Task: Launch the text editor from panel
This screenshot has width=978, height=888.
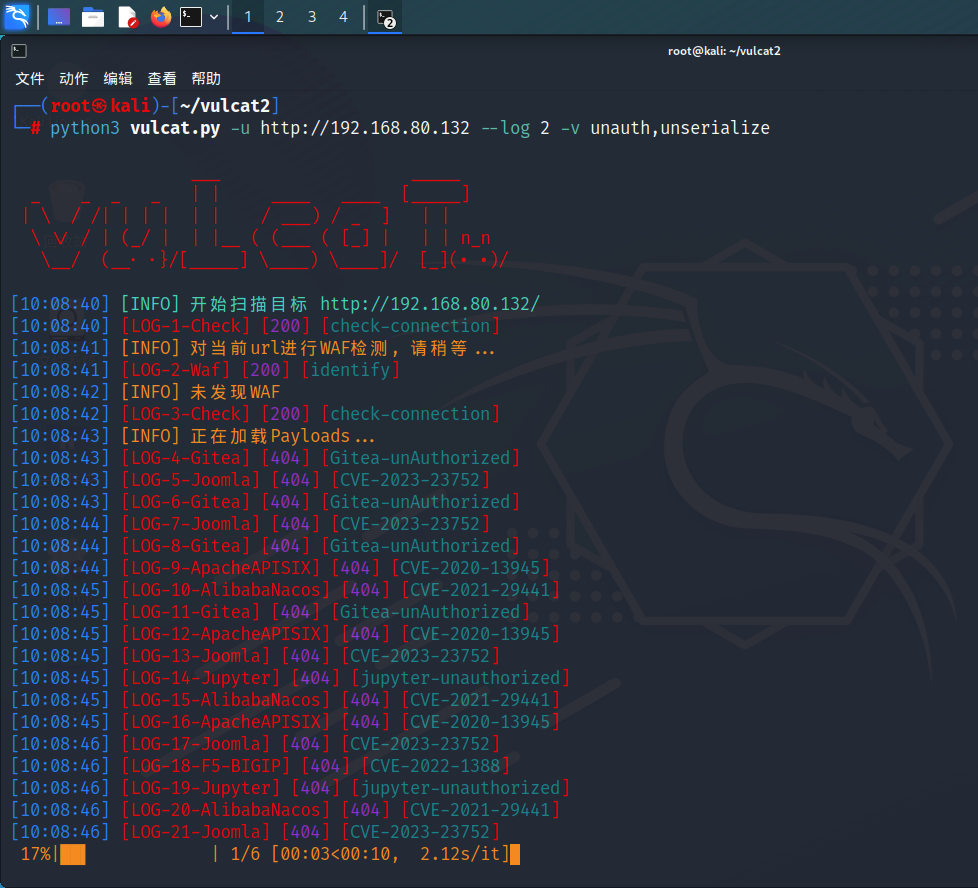Action: (x=127, y=17)
